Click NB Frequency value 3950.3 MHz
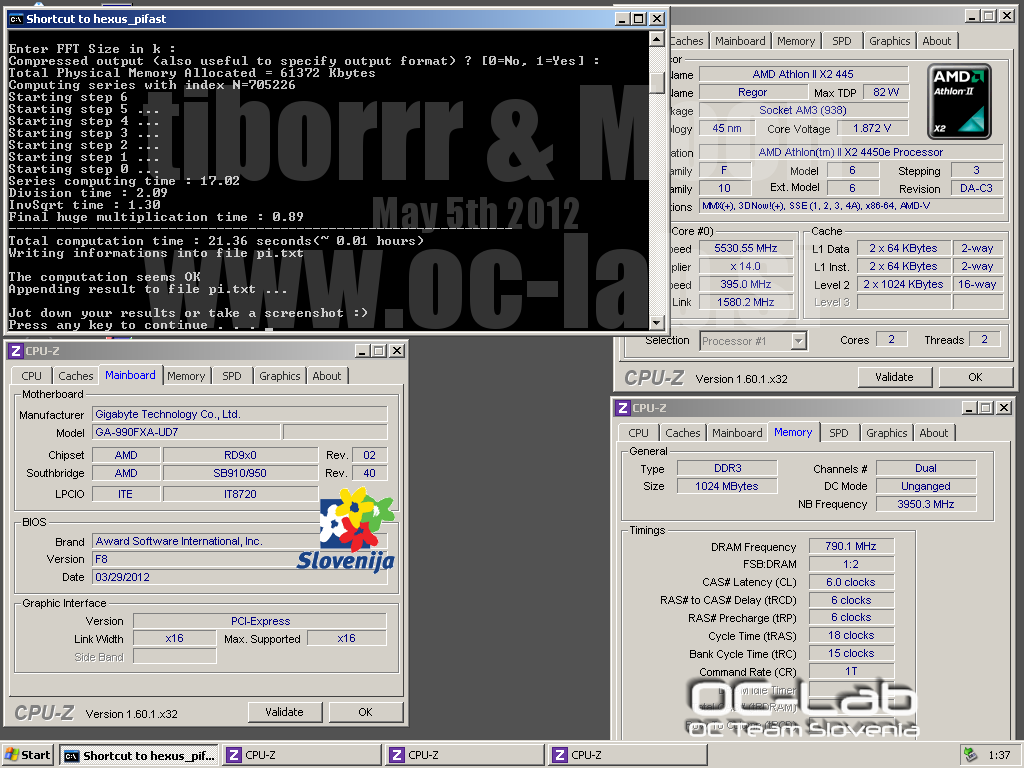 click(x=925, y=504)
